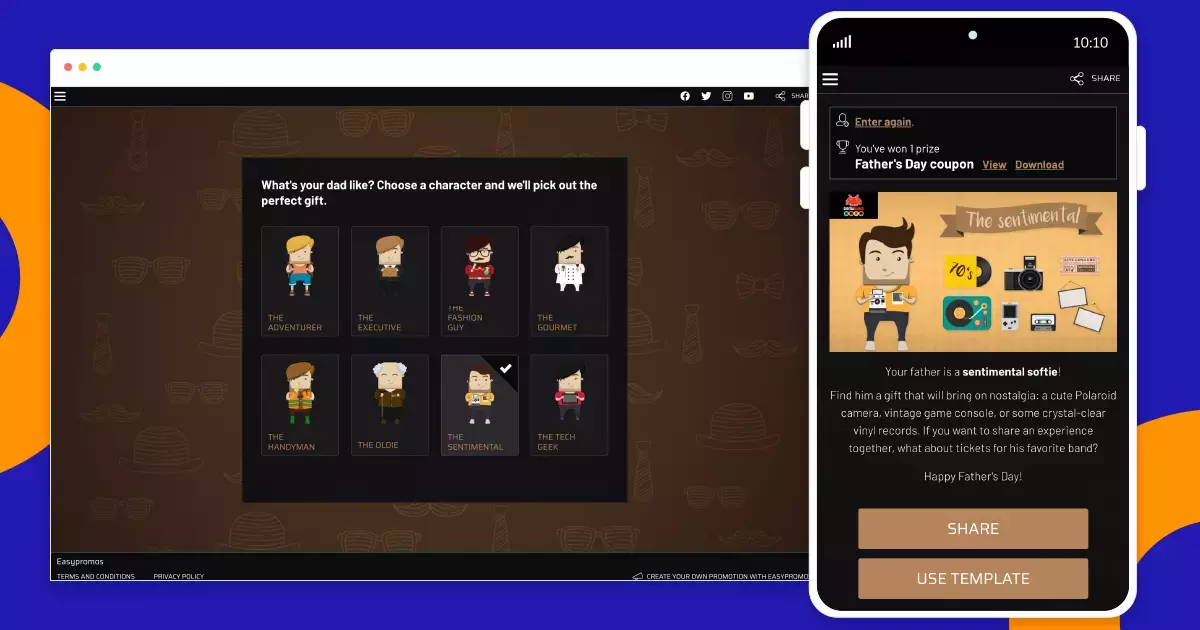Select The Executive character card
The image size is (1200, 630).
(390, 281)
